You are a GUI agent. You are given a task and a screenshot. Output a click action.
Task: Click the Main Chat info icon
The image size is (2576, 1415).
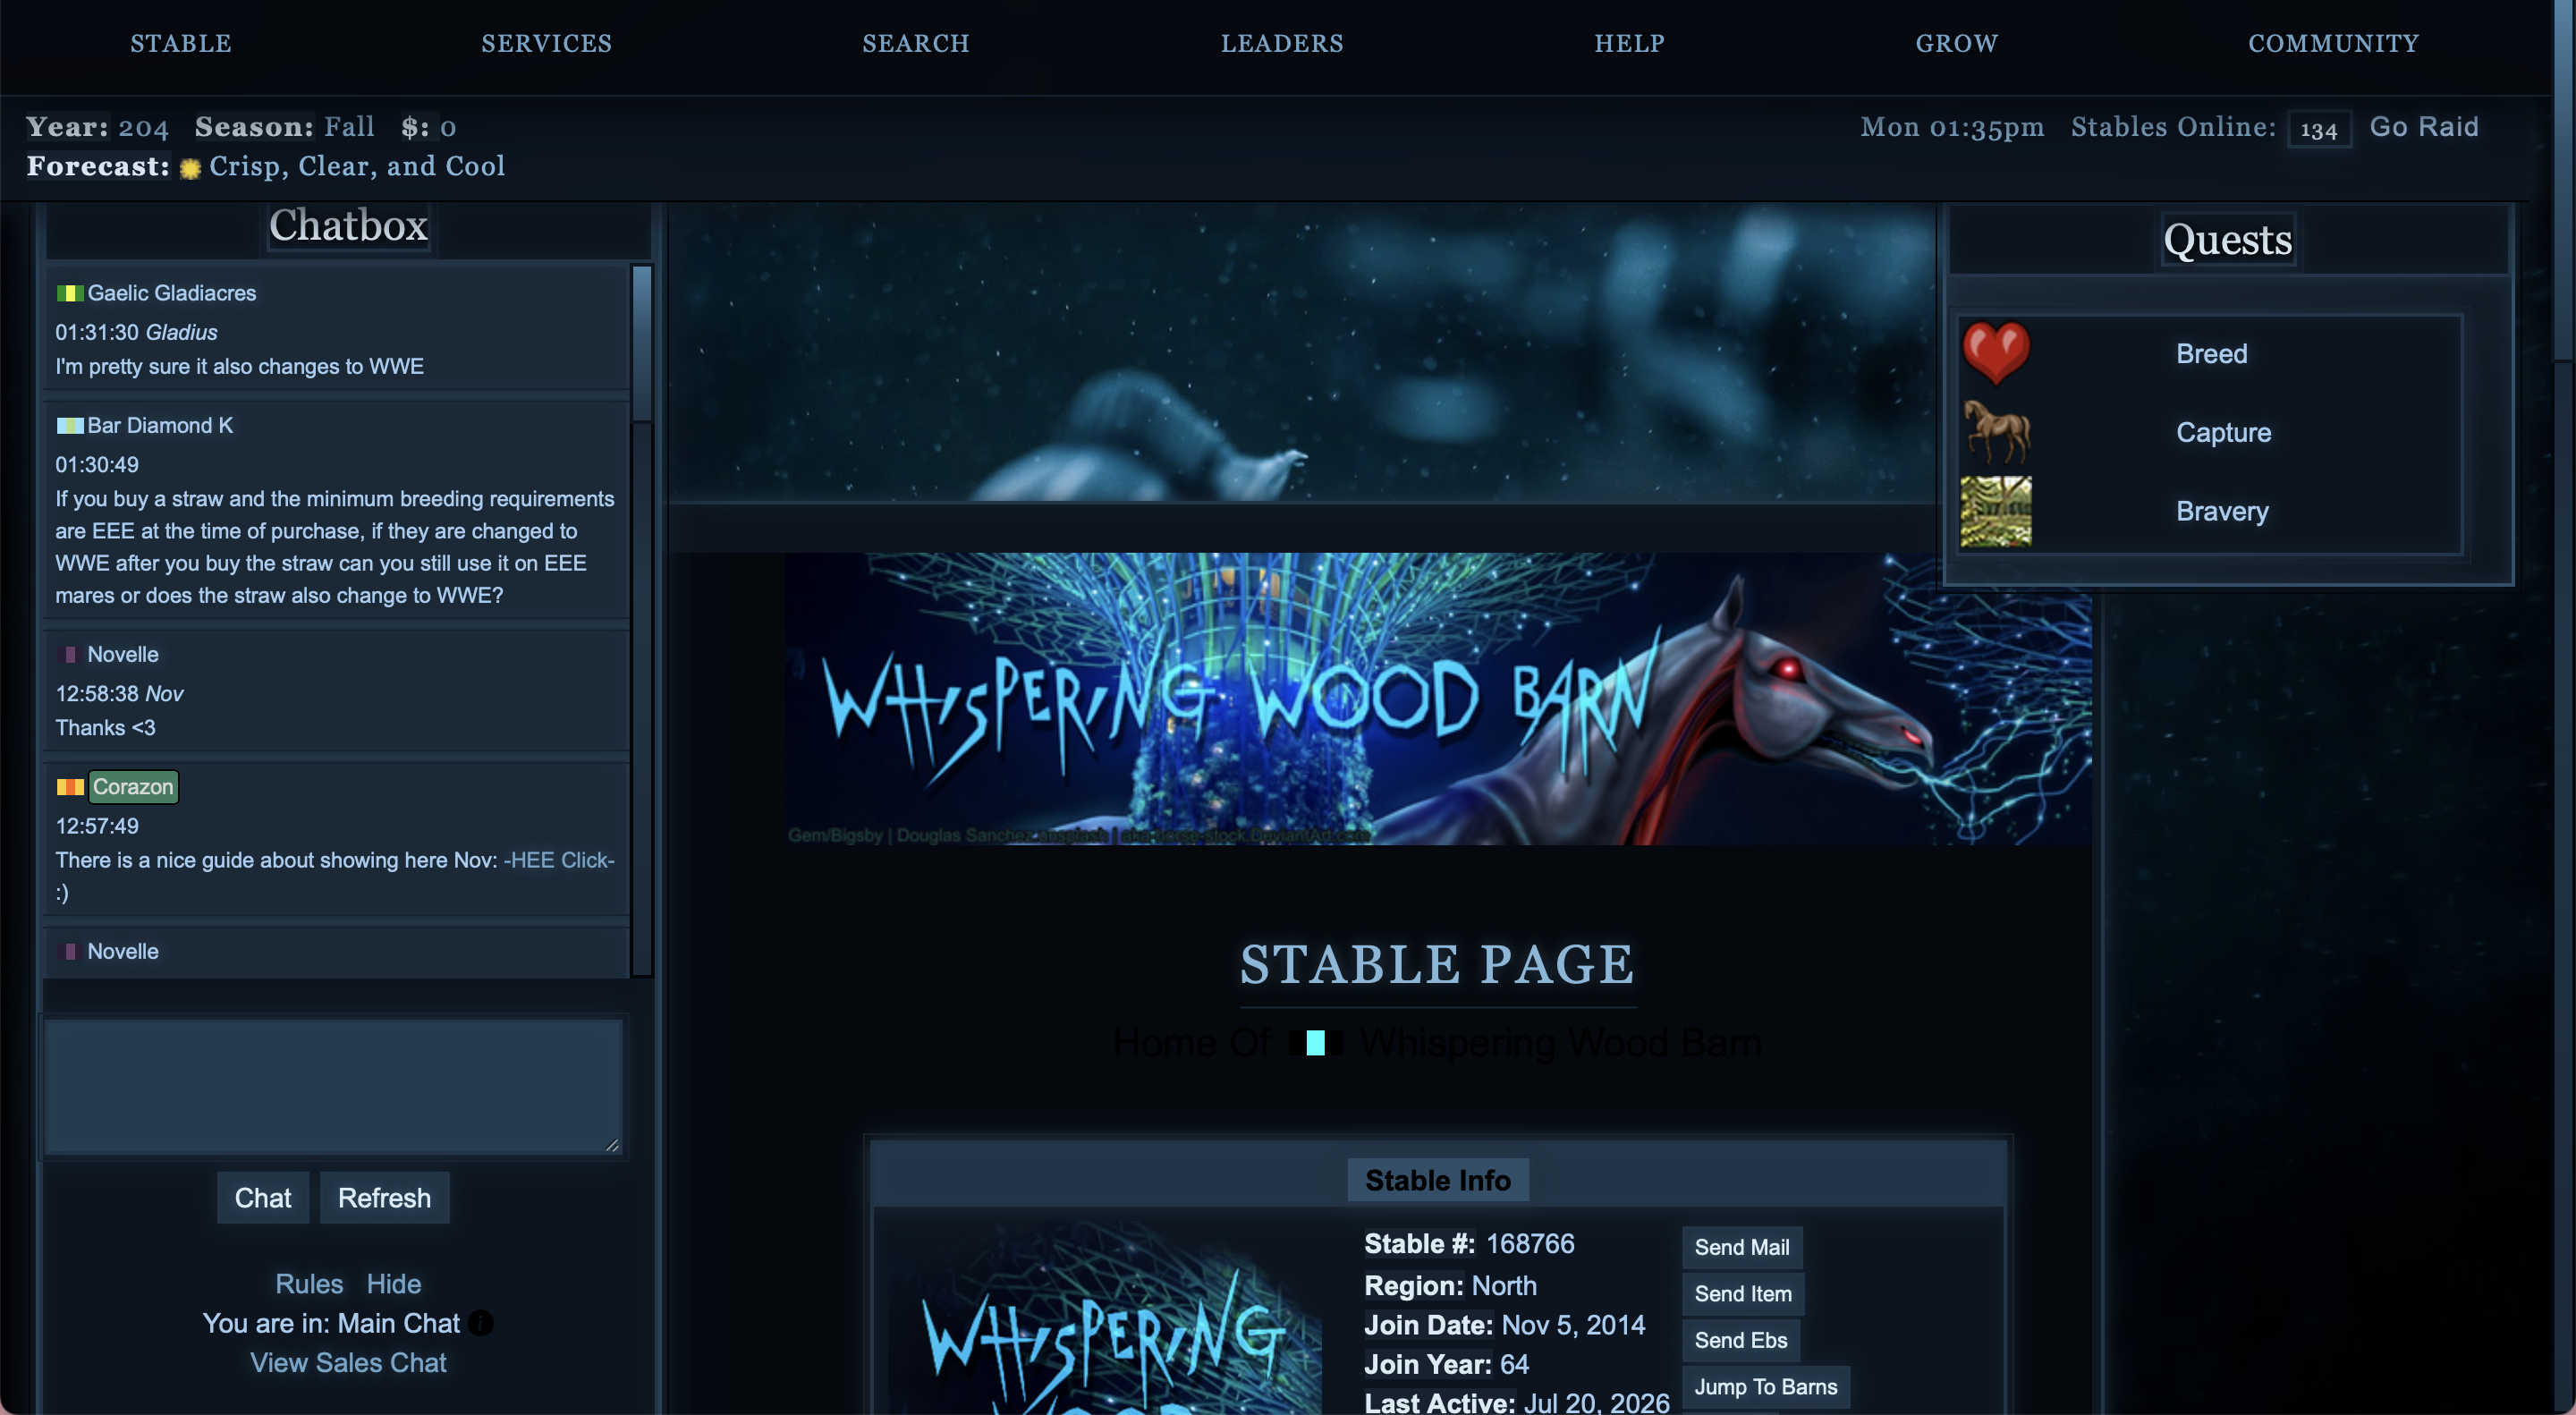point(481,1323)
